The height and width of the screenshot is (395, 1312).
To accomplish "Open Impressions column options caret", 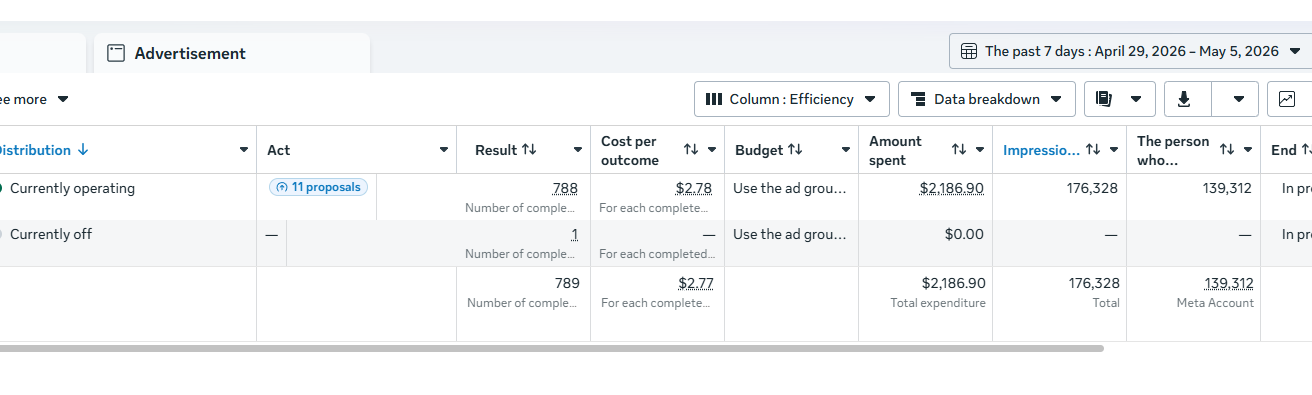I will tap(1114, 150).
